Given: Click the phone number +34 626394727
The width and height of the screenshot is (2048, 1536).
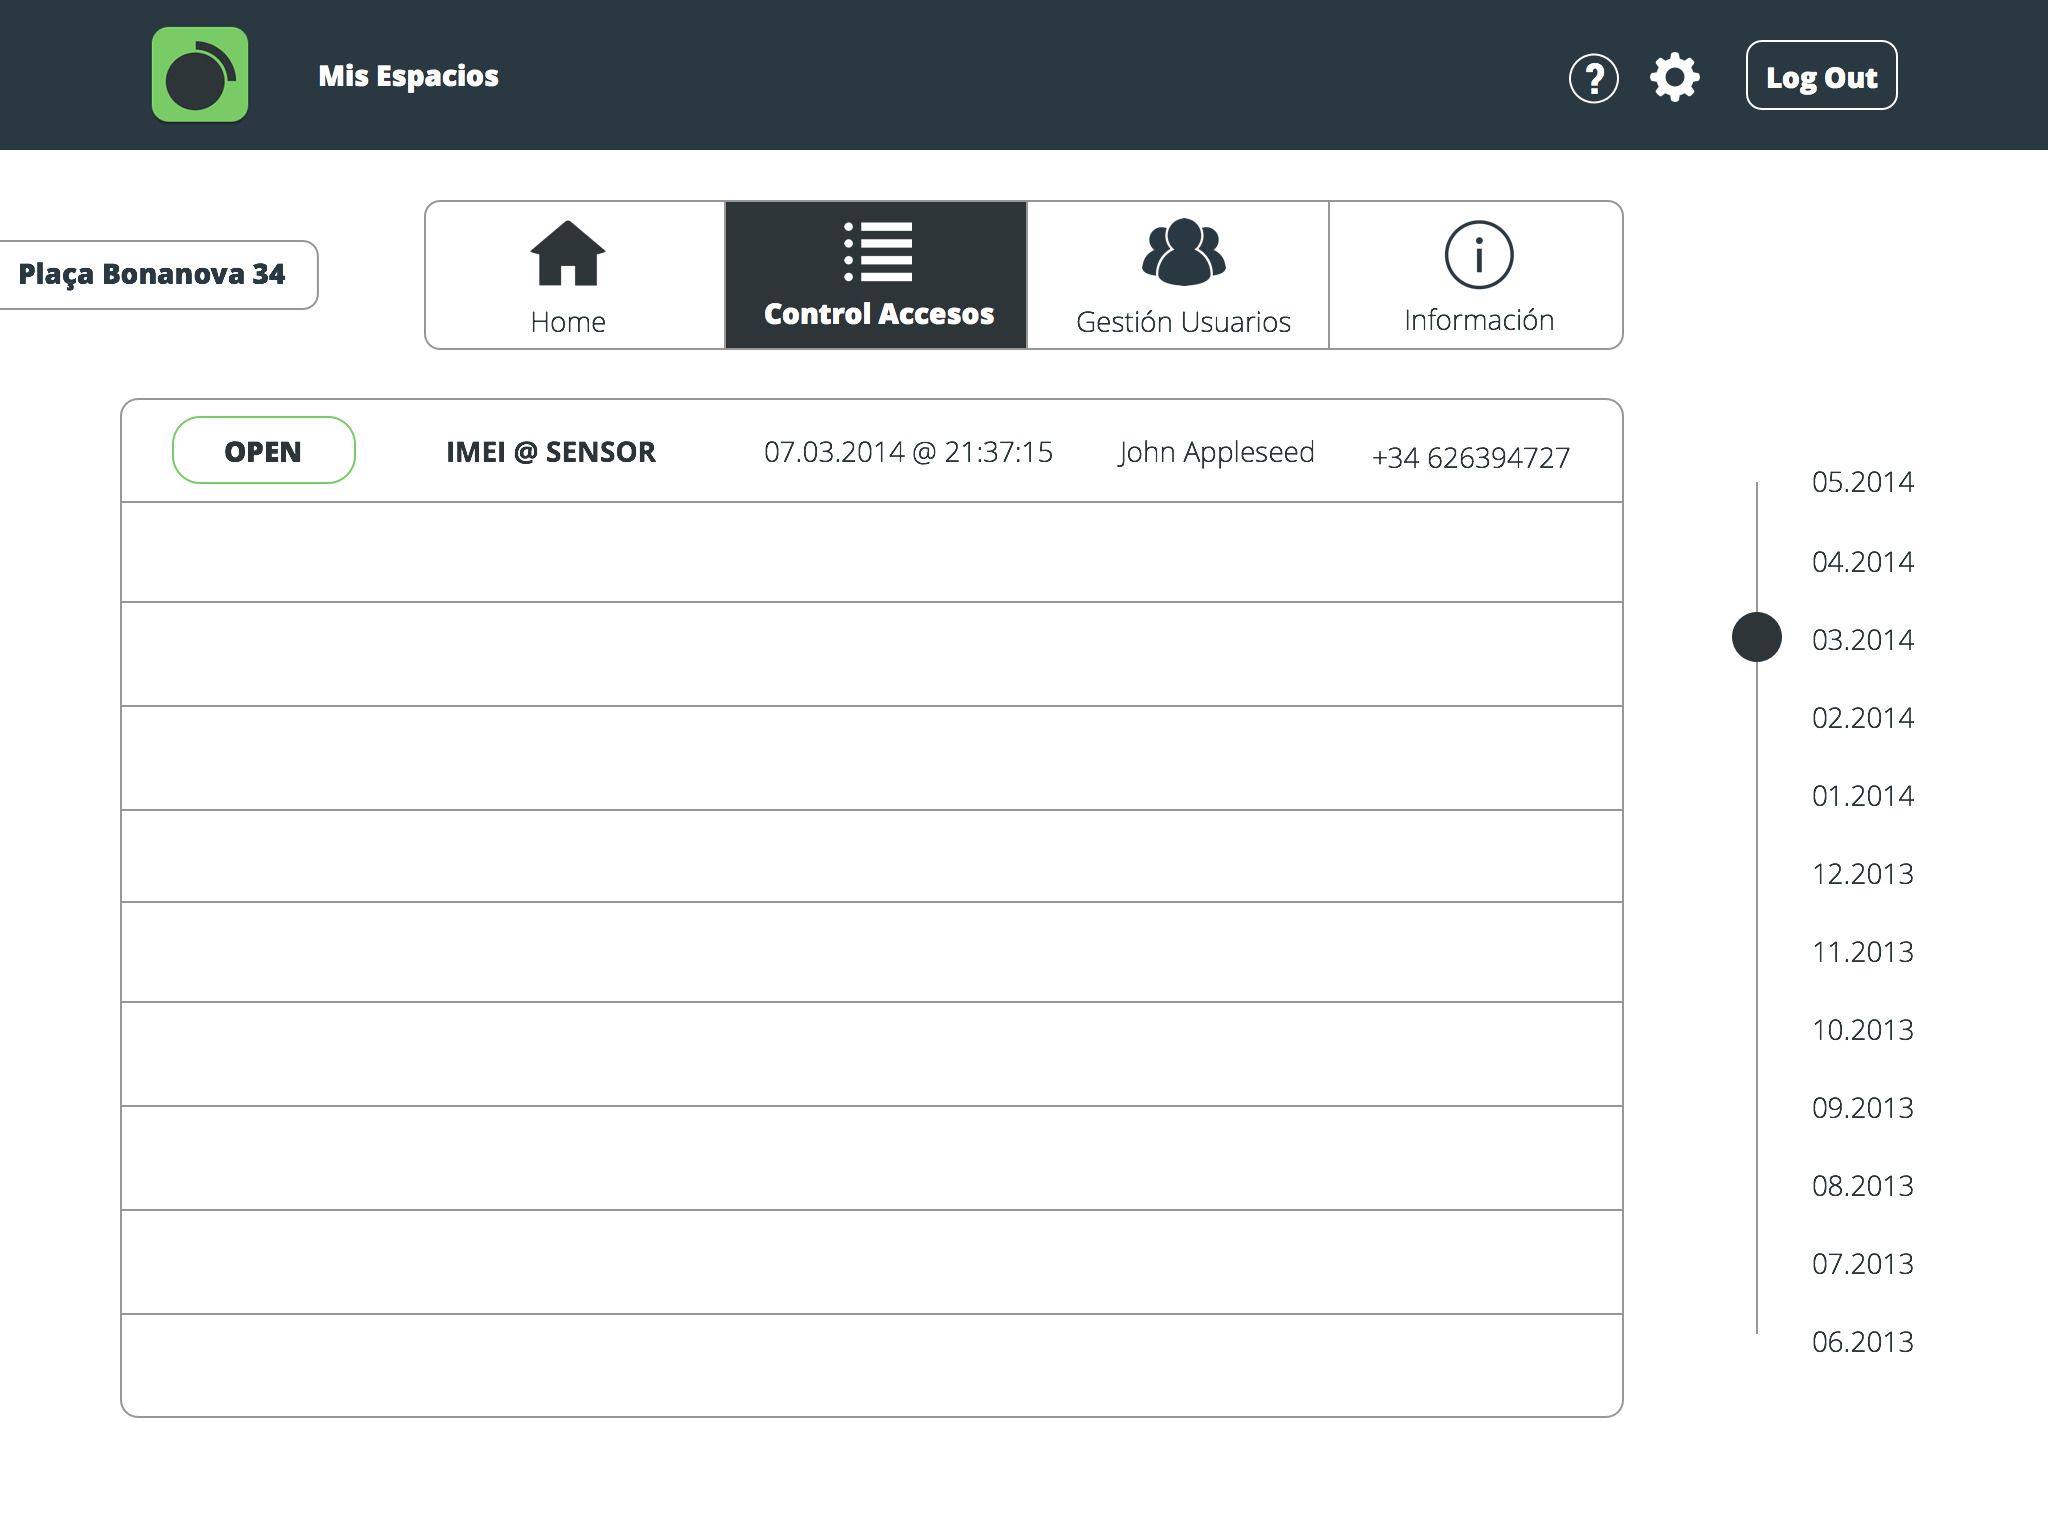Looking at the screenshot, I should click(1470, 457).
